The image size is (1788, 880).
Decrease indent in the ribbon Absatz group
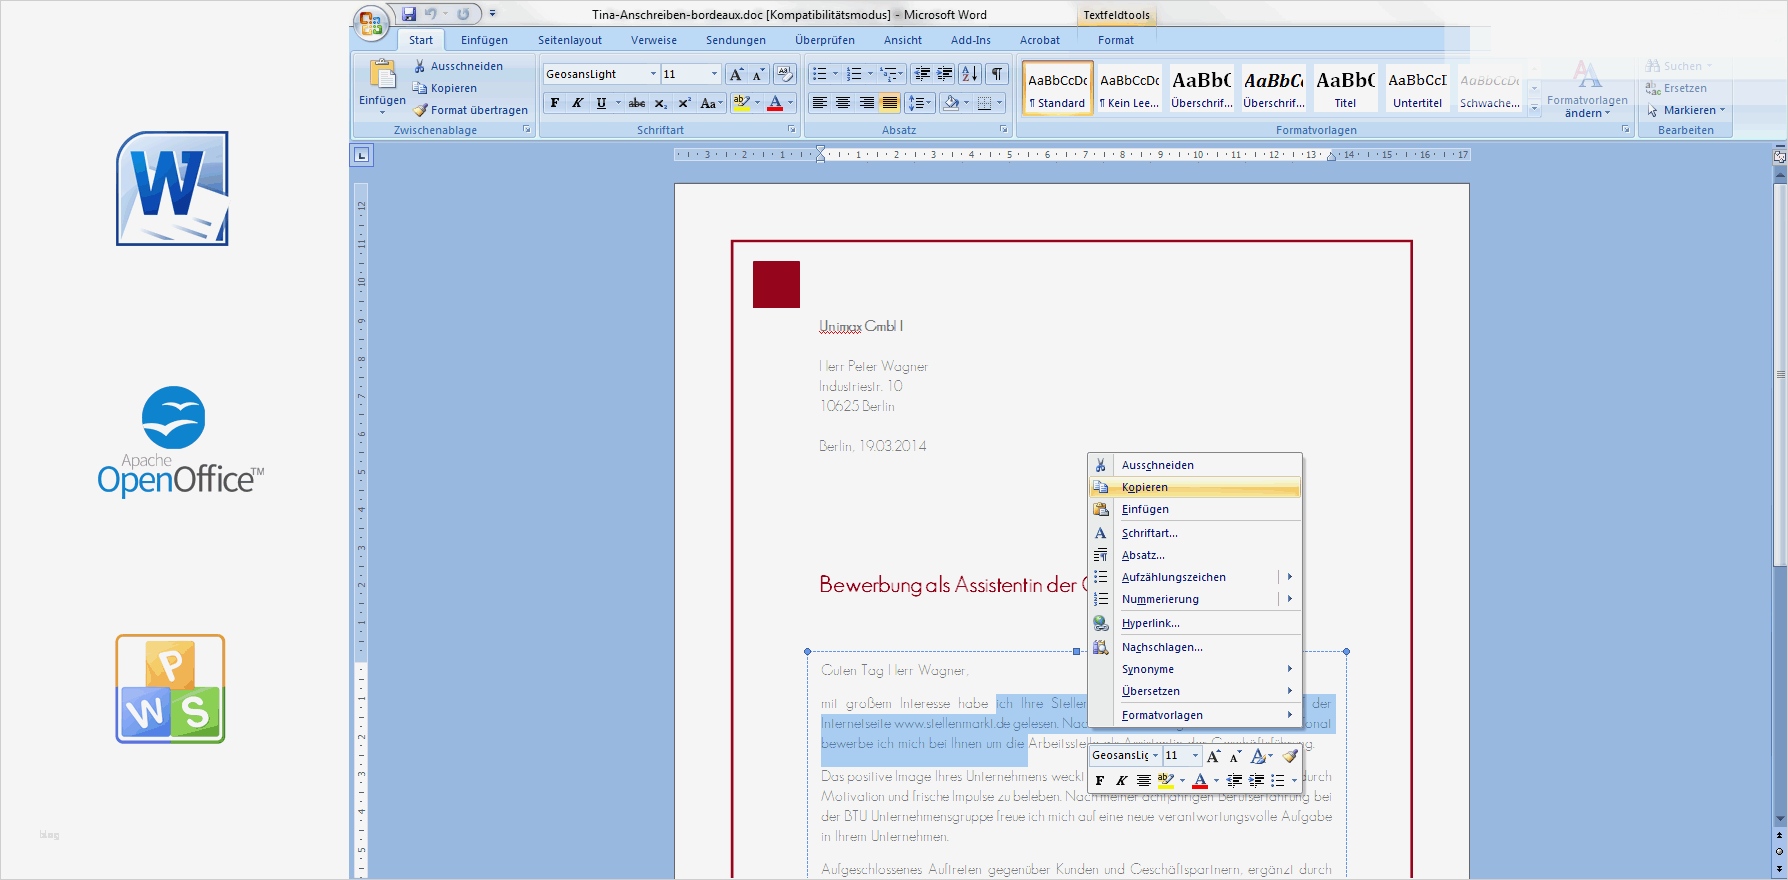[x=922, y=74]
